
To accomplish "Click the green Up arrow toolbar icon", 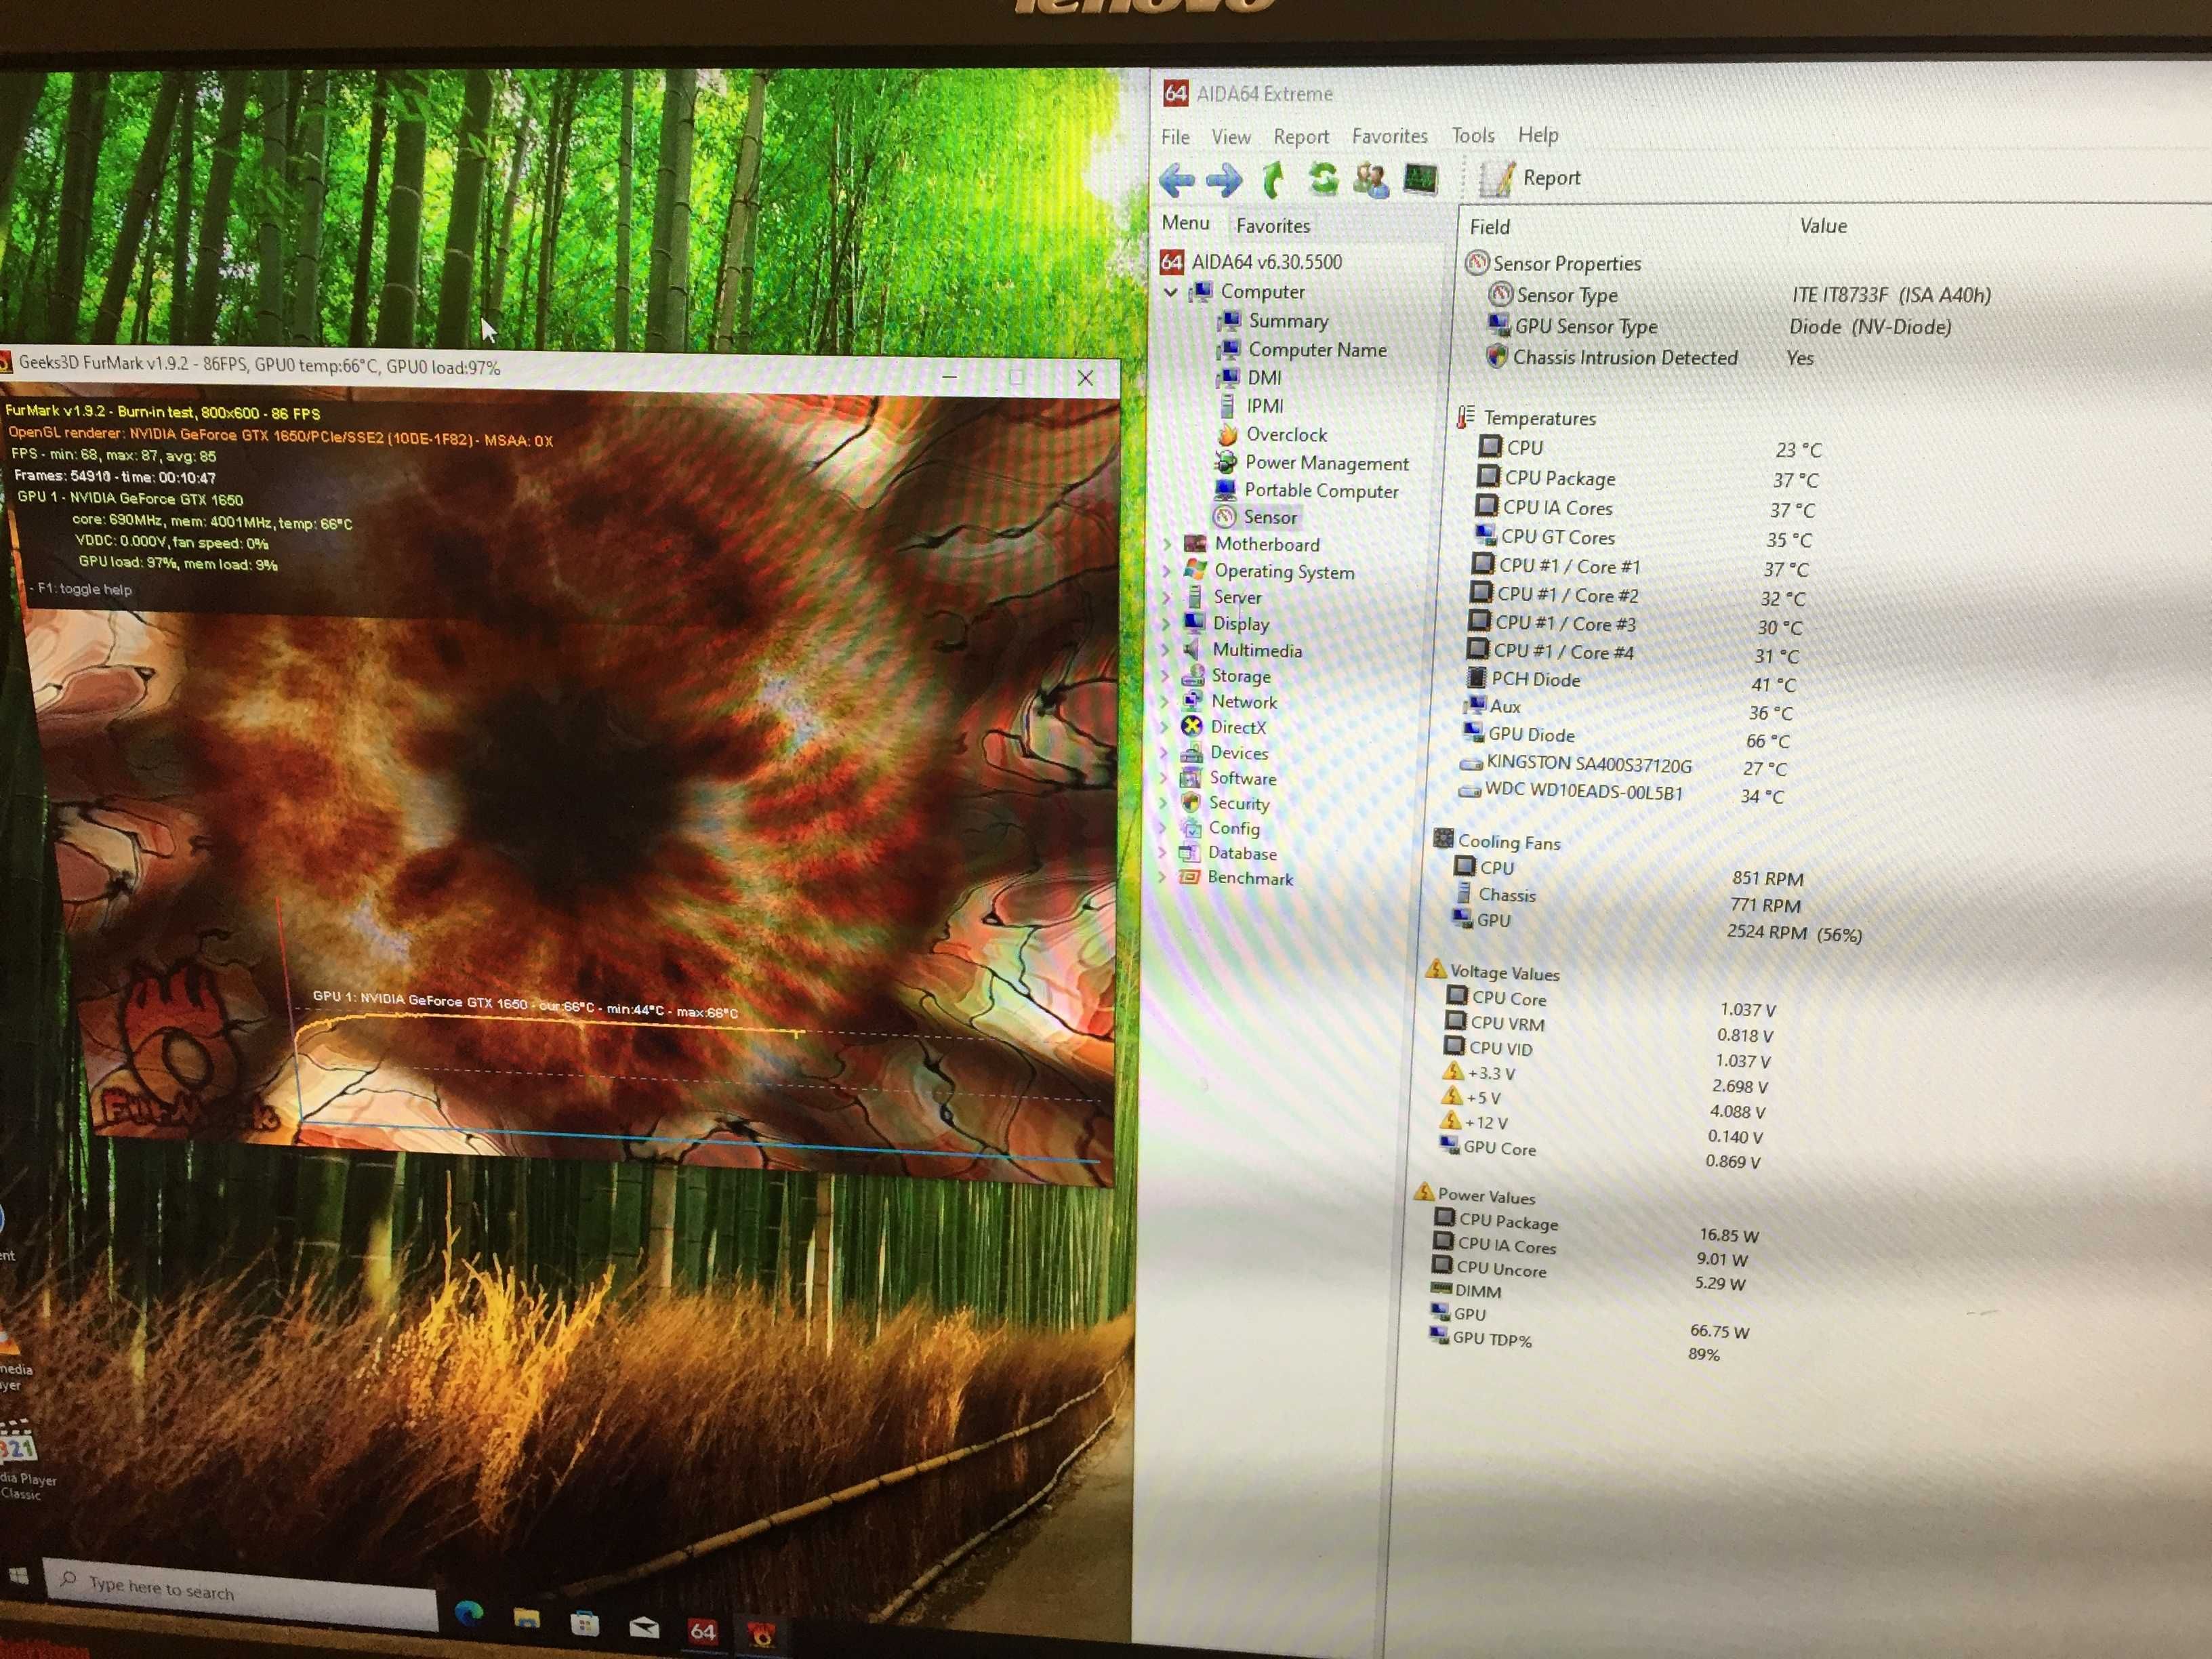I will [x=1273, y=180].
